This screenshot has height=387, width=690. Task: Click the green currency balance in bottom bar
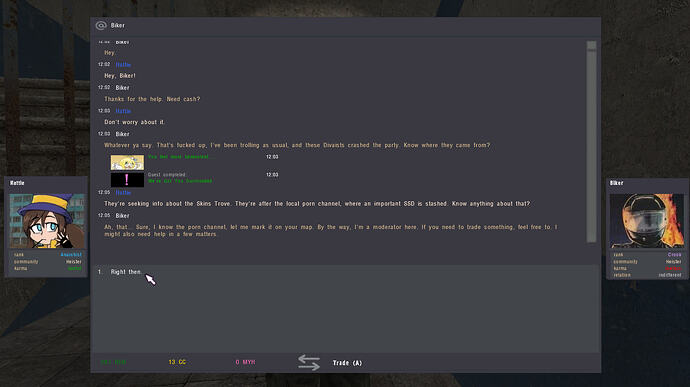[x=113, y=362]
